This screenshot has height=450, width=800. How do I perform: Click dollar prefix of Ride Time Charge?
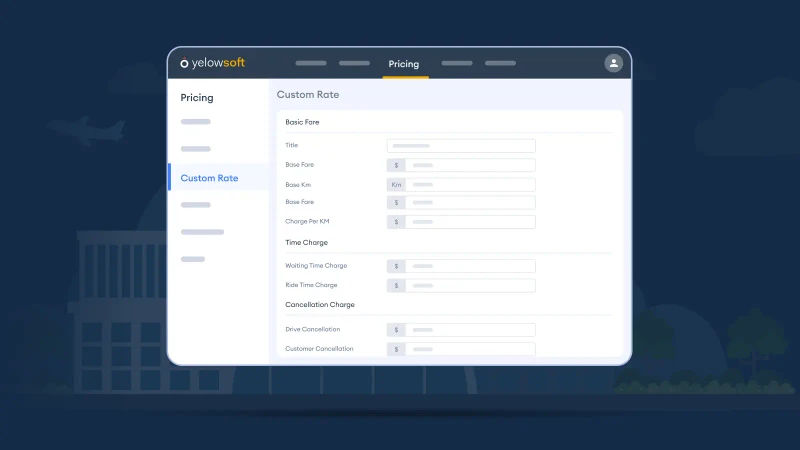coord(396,285)
